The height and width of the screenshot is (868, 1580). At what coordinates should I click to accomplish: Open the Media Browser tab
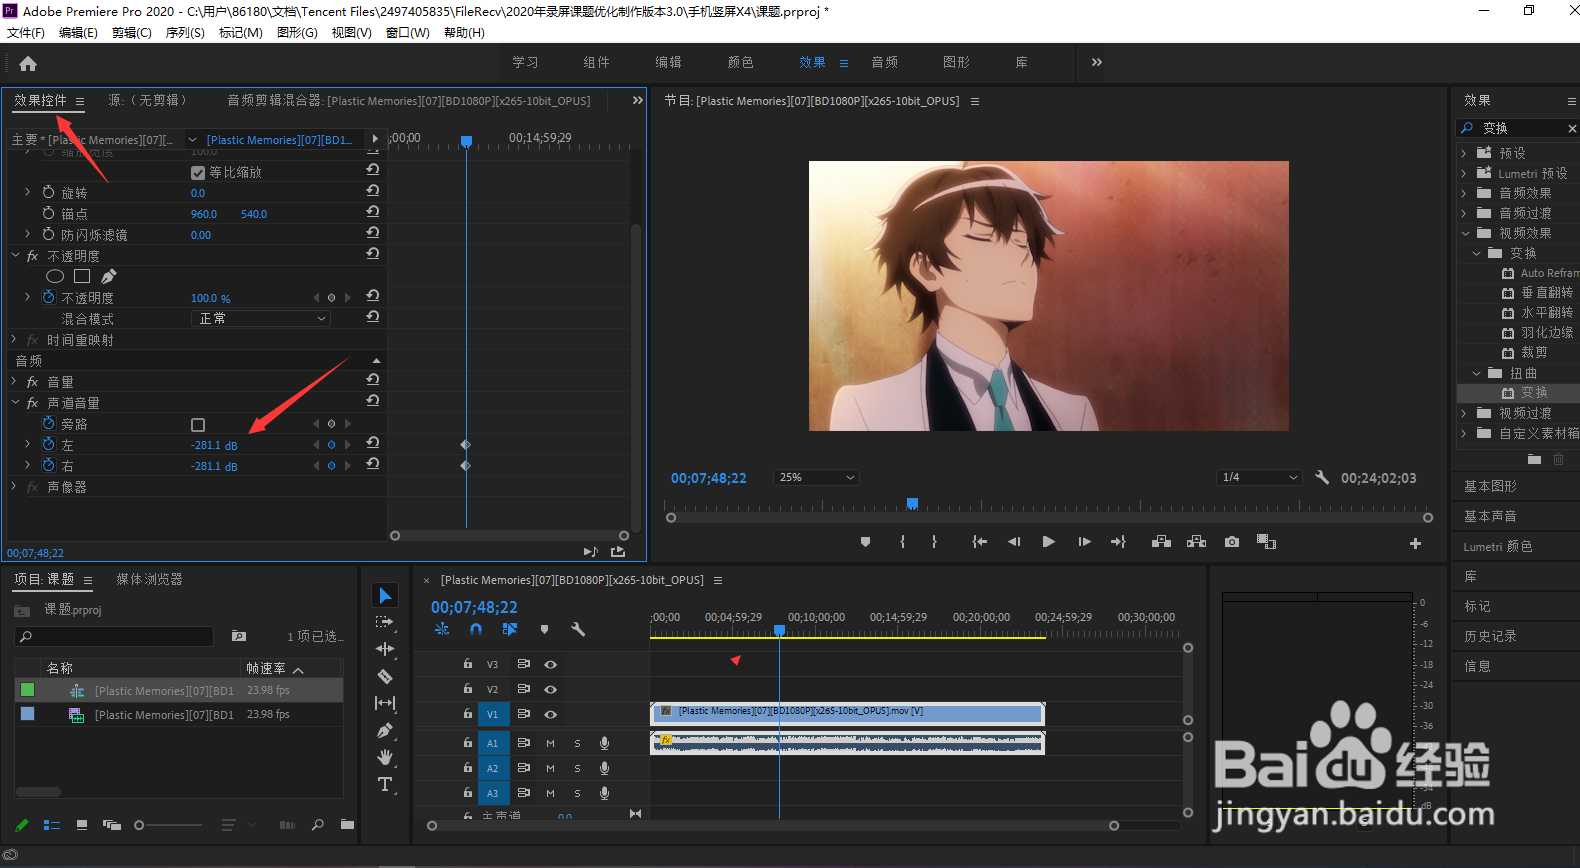tap(149, 579)
